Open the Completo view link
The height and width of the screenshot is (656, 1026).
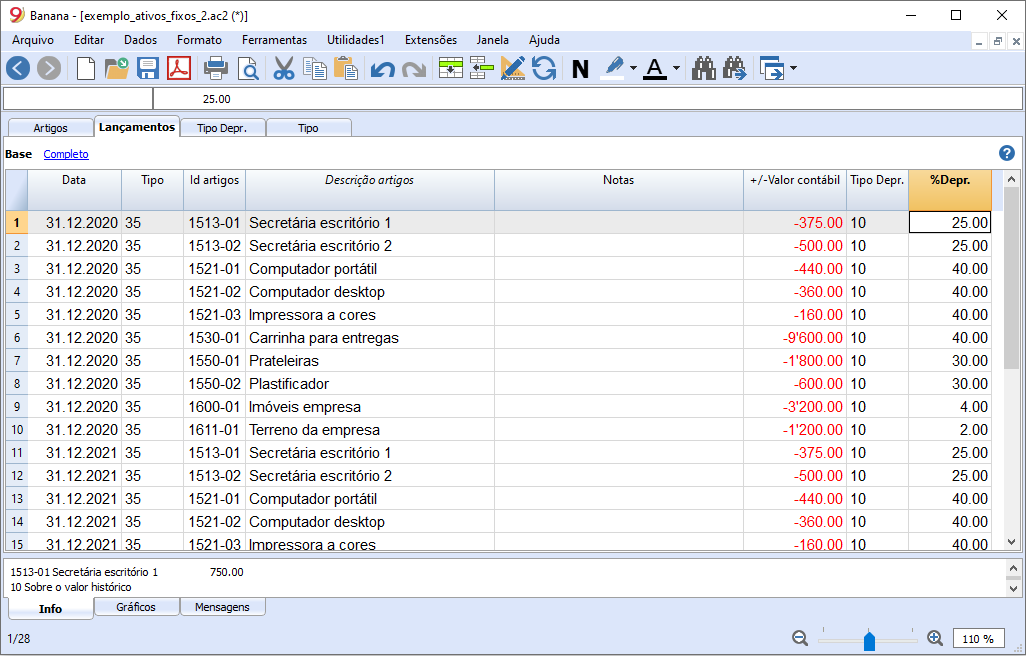pos(66,154)
